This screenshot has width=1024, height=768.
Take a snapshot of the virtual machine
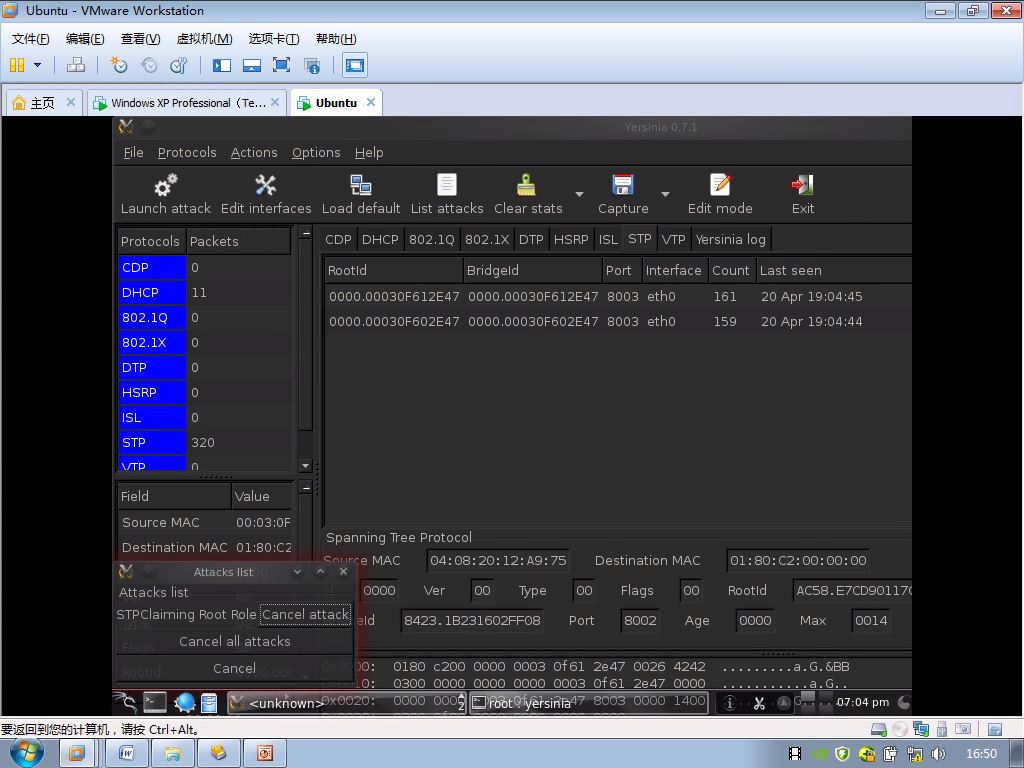118,65
